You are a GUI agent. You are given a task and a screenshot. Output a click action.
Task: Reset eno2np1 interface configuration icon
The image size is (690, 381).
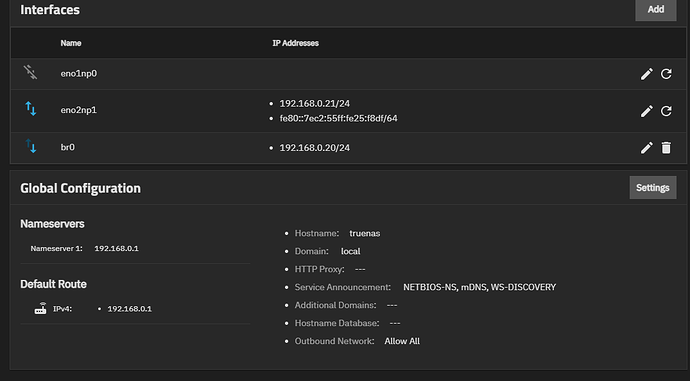(x=666, y=111)
